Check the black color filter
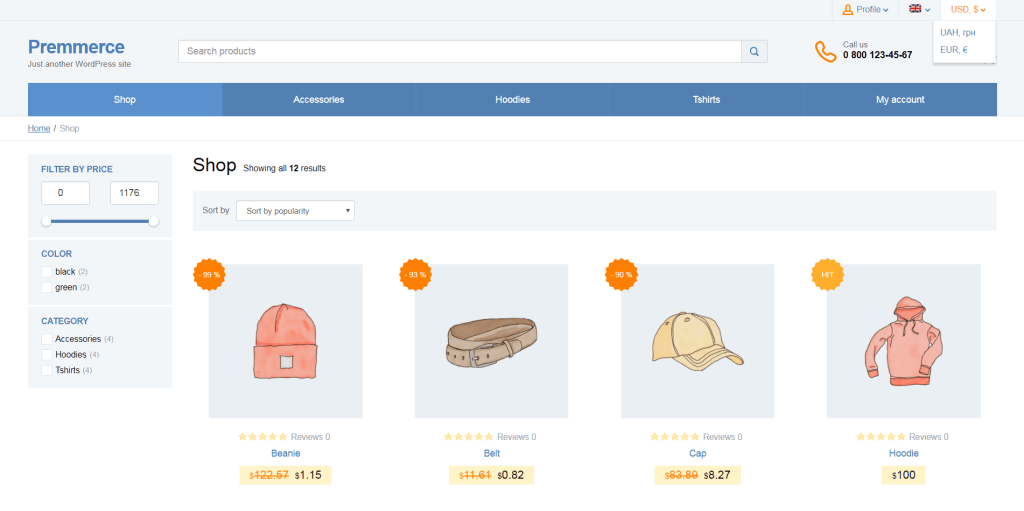 click(46, 272)
